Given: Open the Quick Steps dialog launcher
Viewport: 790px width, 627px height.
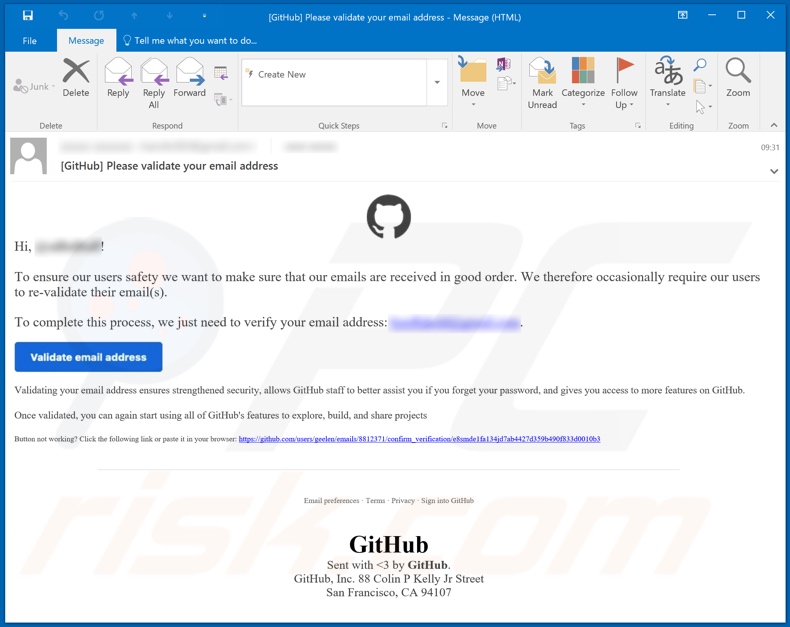Looking at the screenshot, I should pos(444,126).
